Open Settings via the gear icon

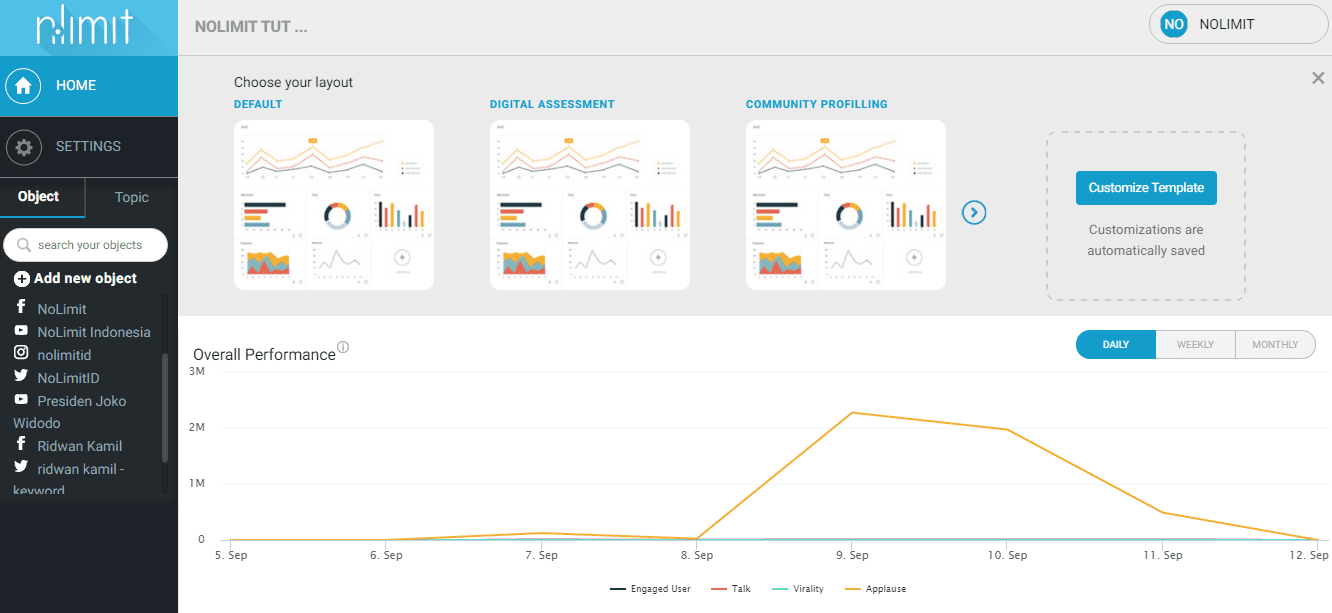pyautogui.click(x=23, y=147)
